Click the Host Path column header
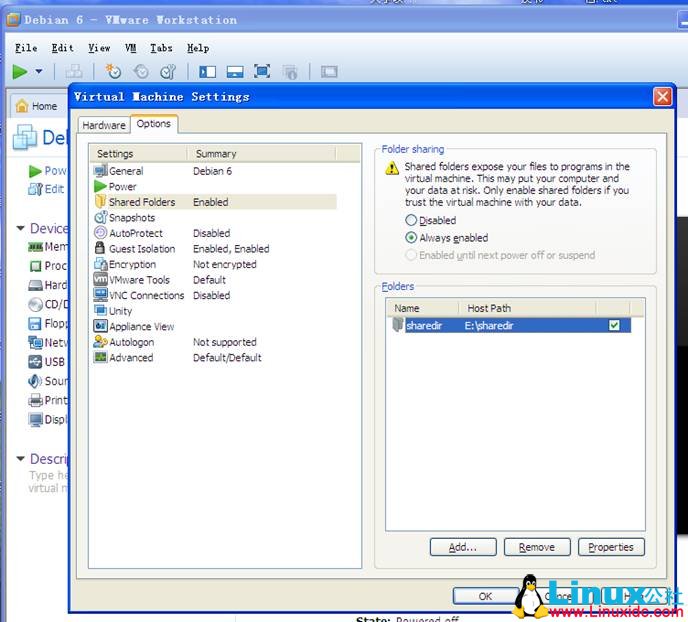The width and height of the screenshot is (688, 622). click(527, 308)
